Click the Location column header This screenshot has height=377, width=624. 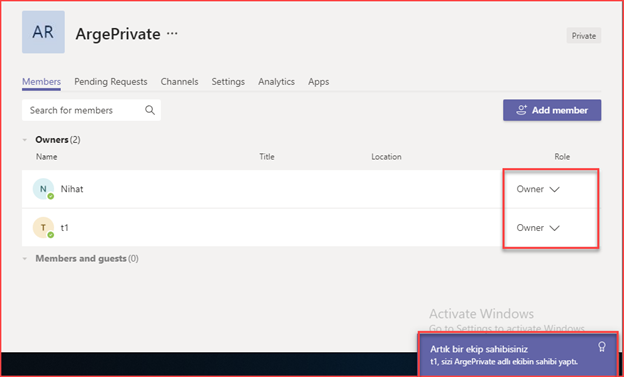(x=386, y=157)
